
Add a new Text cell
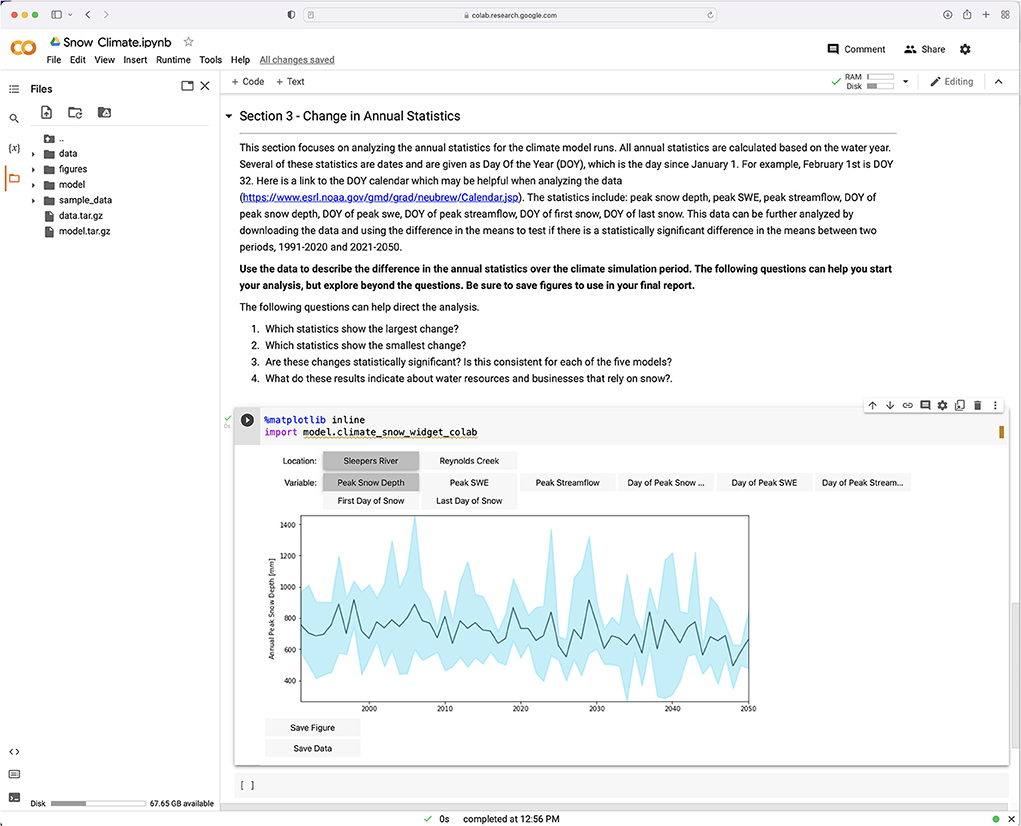(290, 81)
